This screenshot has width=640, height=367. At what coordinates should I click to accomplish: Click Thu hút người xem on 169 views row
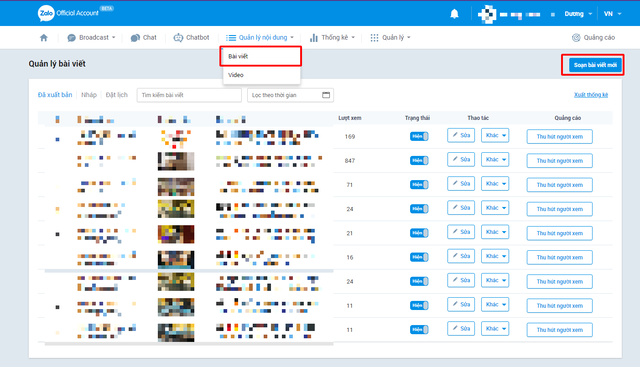(x=560, y=136)
